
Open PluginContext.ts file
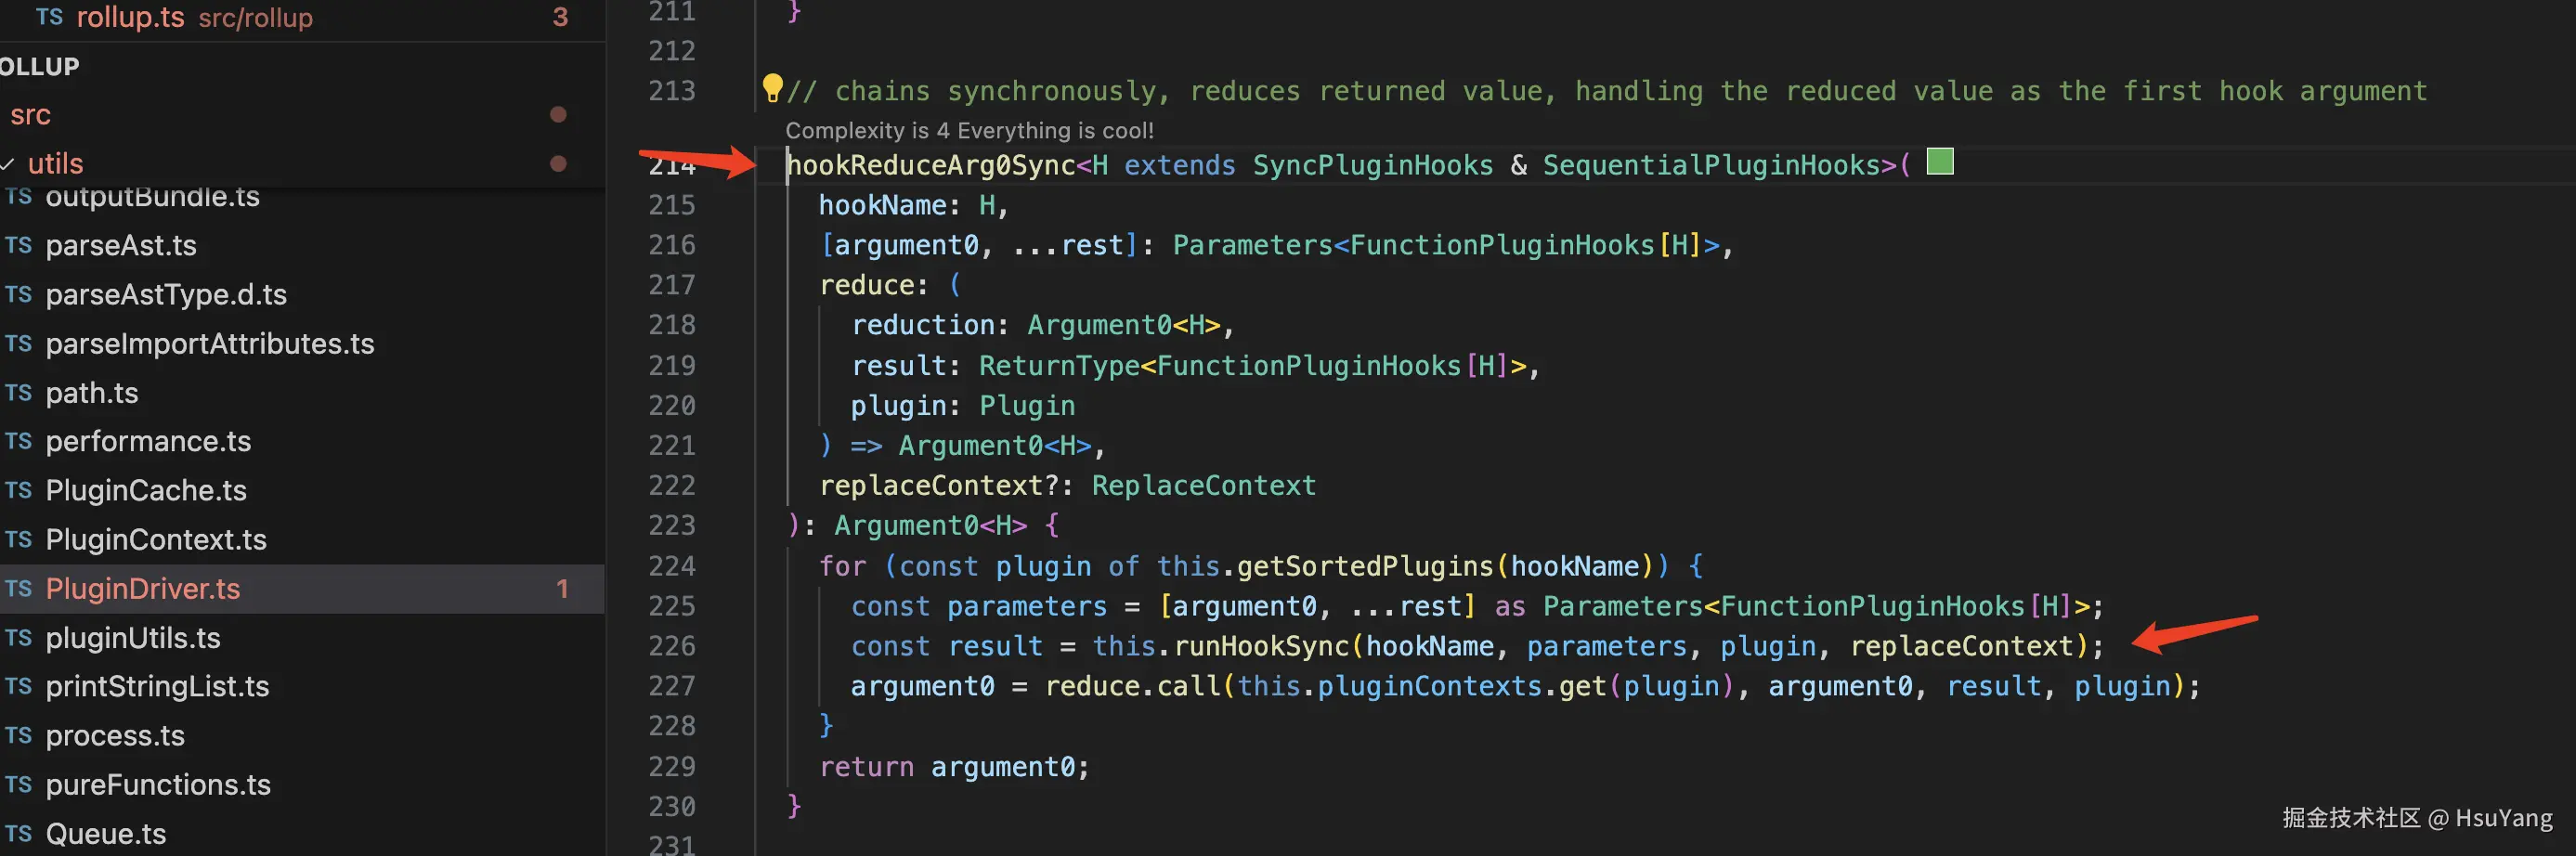tap(156, 539)
